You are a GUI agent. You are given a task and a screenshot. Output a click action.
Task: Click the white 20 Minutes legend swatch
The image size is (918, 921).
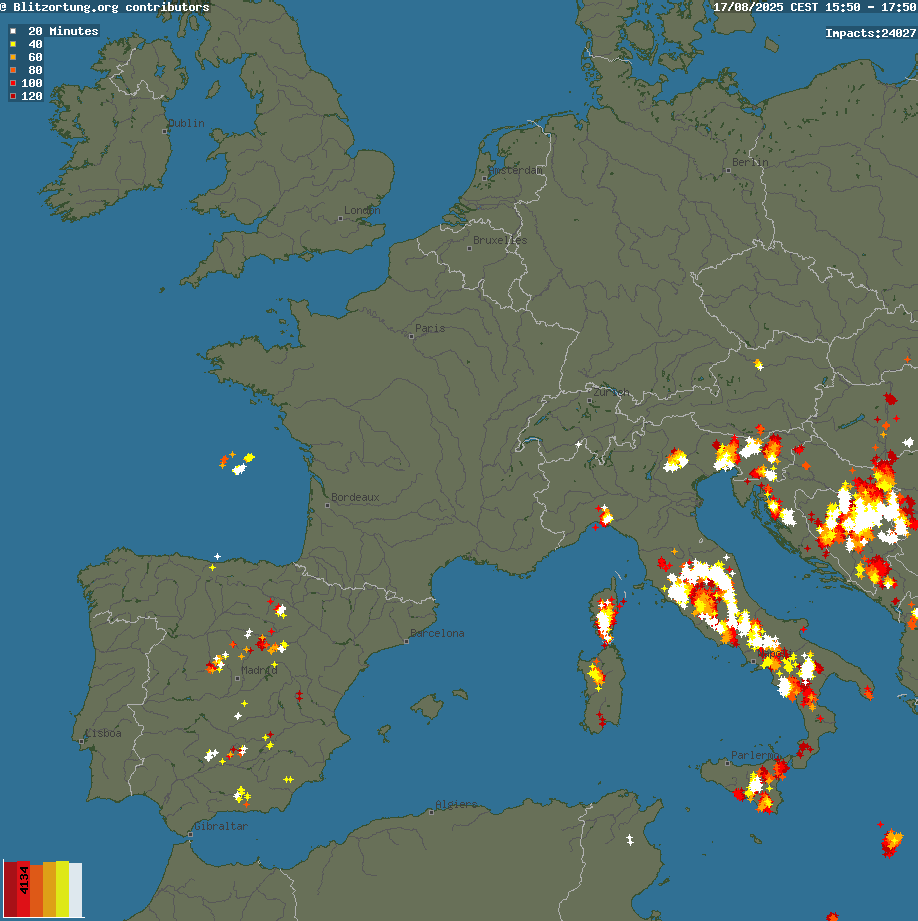coord(13,31)
